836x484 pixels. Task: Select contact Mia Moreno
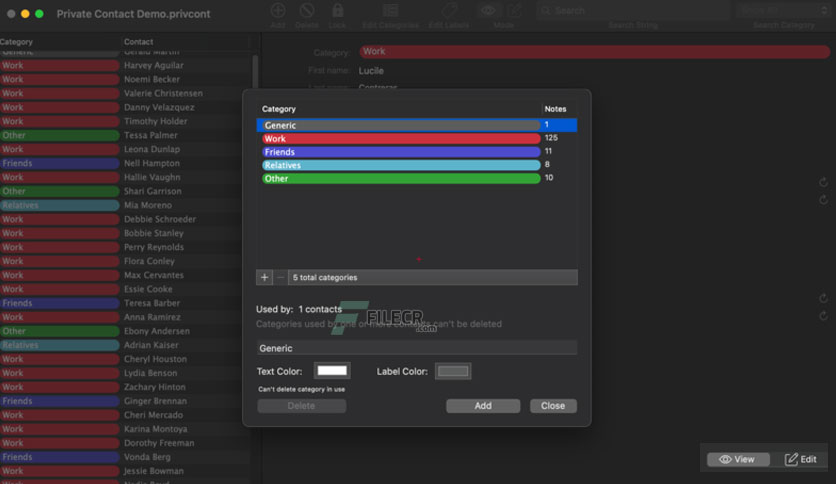point(148,205)
